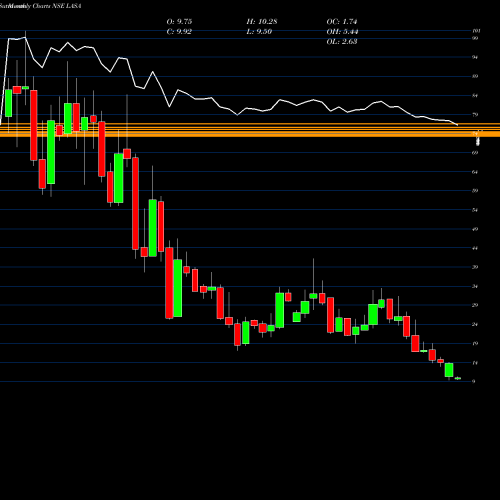Image resolution: width=500 pixels, height=500 pixels.
Task: Click the 14 price axis label
Action: 475,363
